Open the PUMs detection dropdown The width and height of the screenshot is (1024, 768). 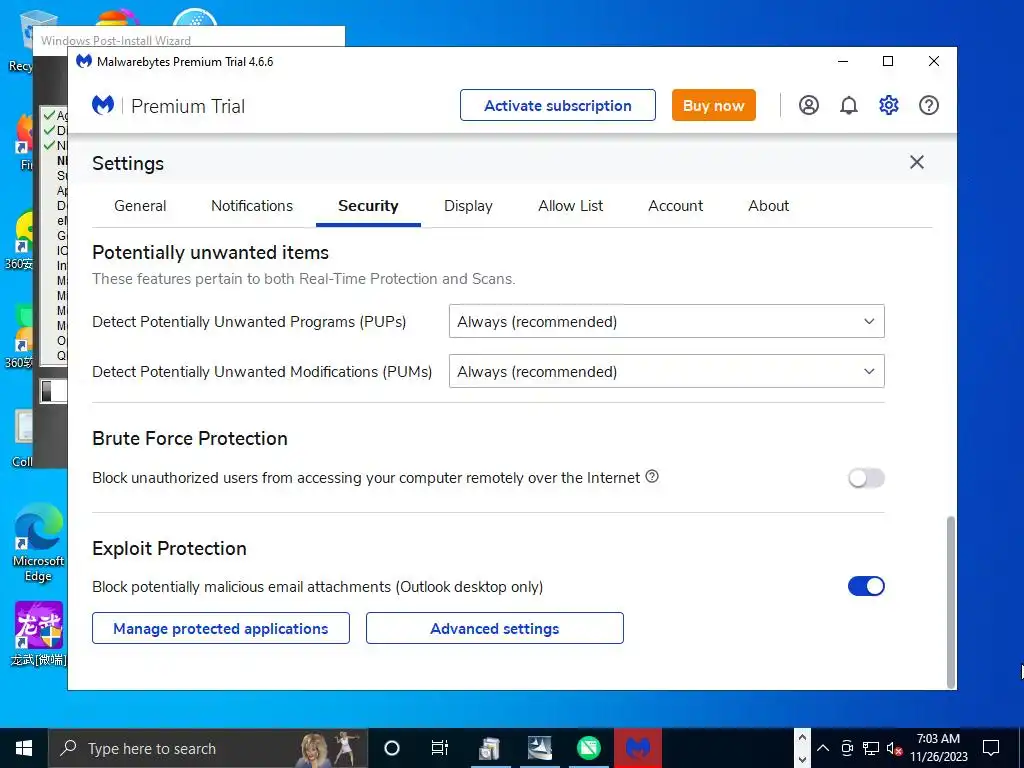pos(666,371)
